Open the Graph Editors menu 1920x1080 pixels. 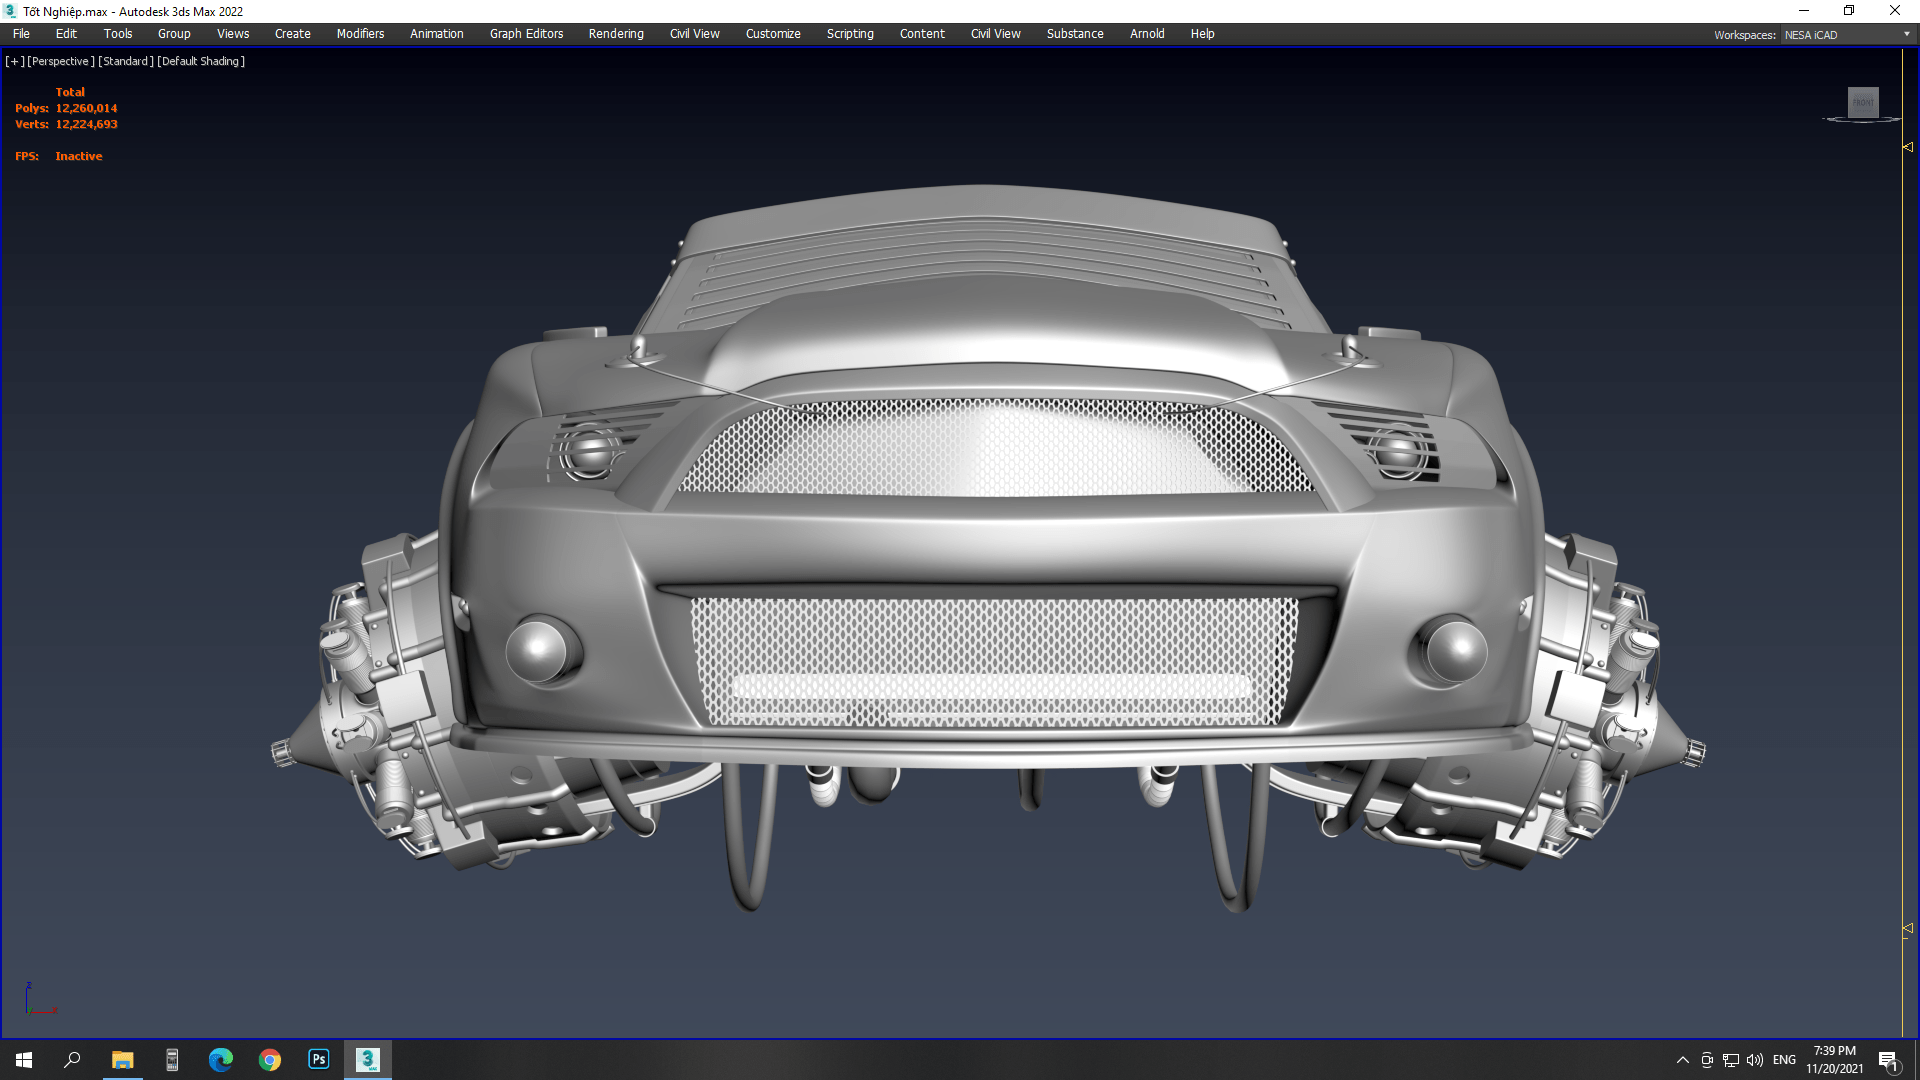pyautogui.click(x=526, y=34)
